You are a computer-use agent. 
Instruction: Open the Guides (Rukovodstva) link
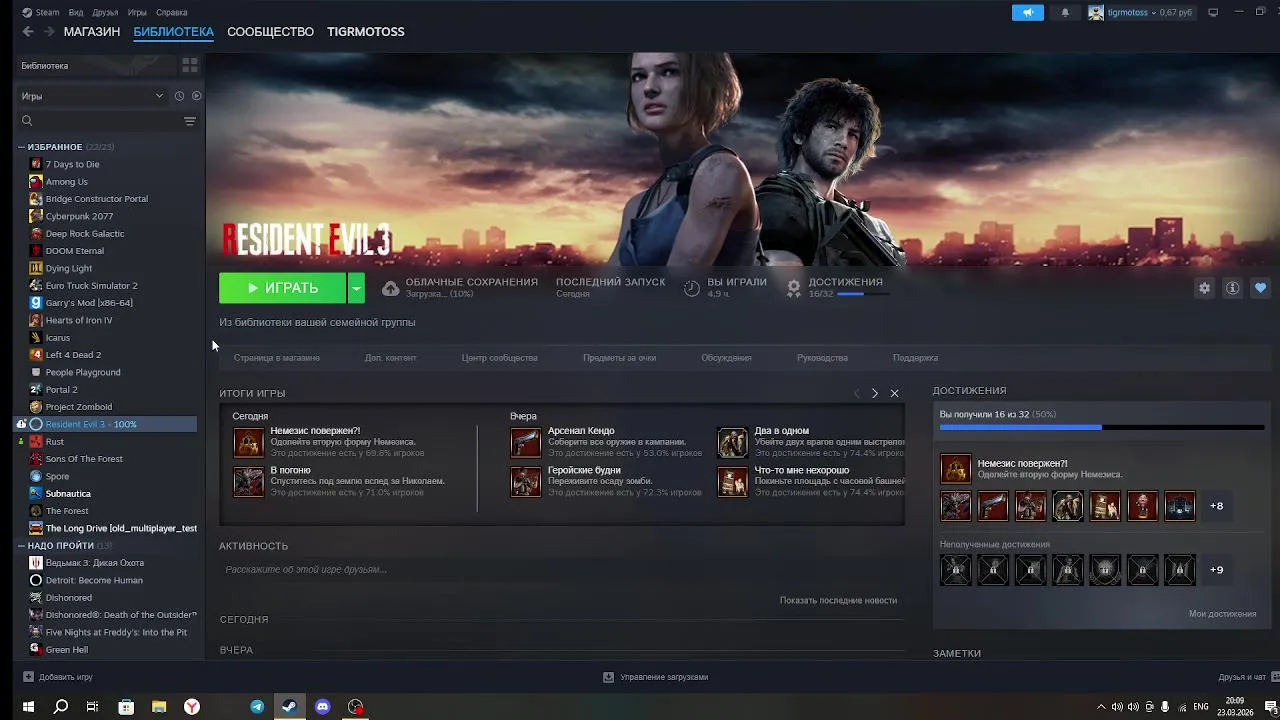822,358
